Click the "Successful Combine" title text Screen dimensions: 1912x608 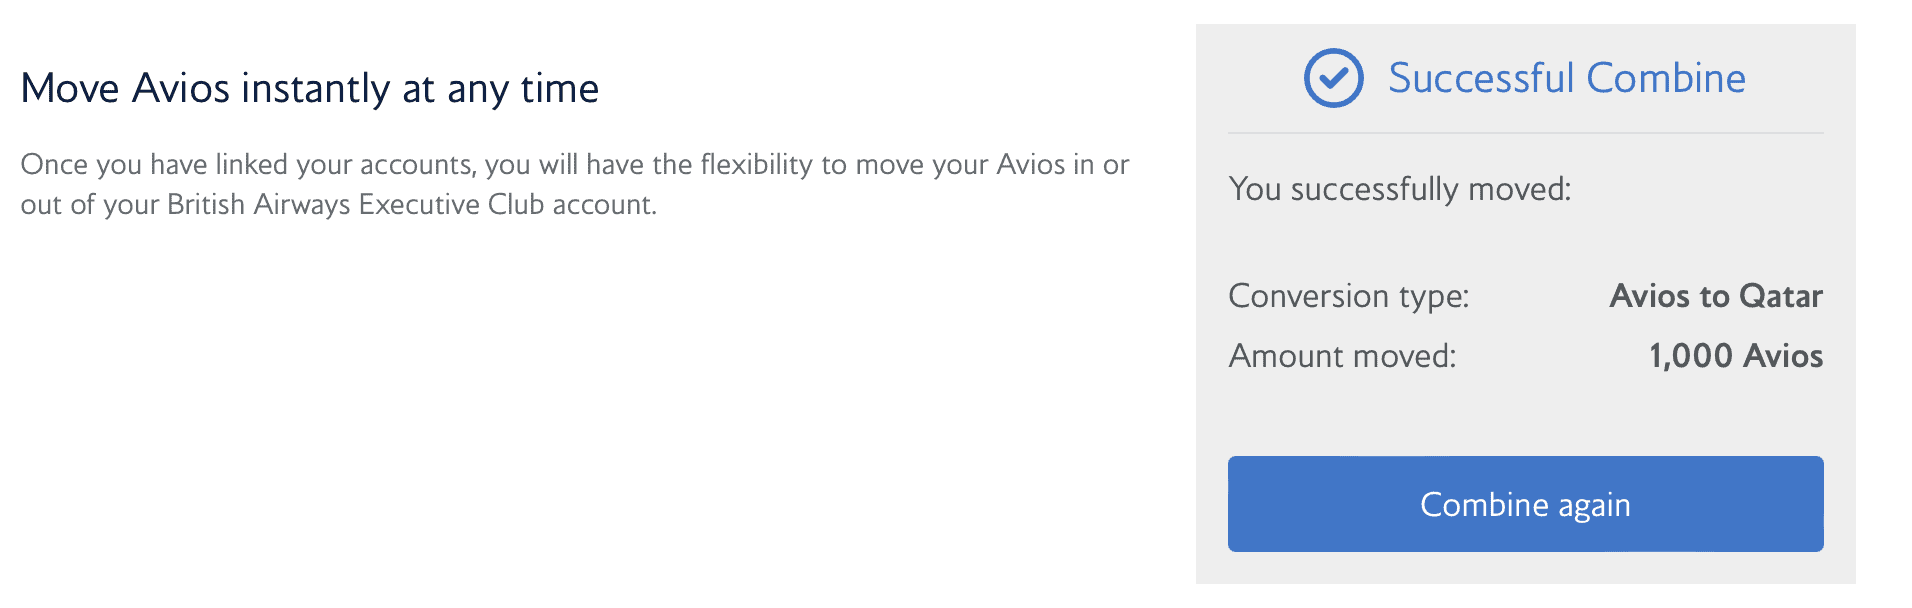point(1566,78)
